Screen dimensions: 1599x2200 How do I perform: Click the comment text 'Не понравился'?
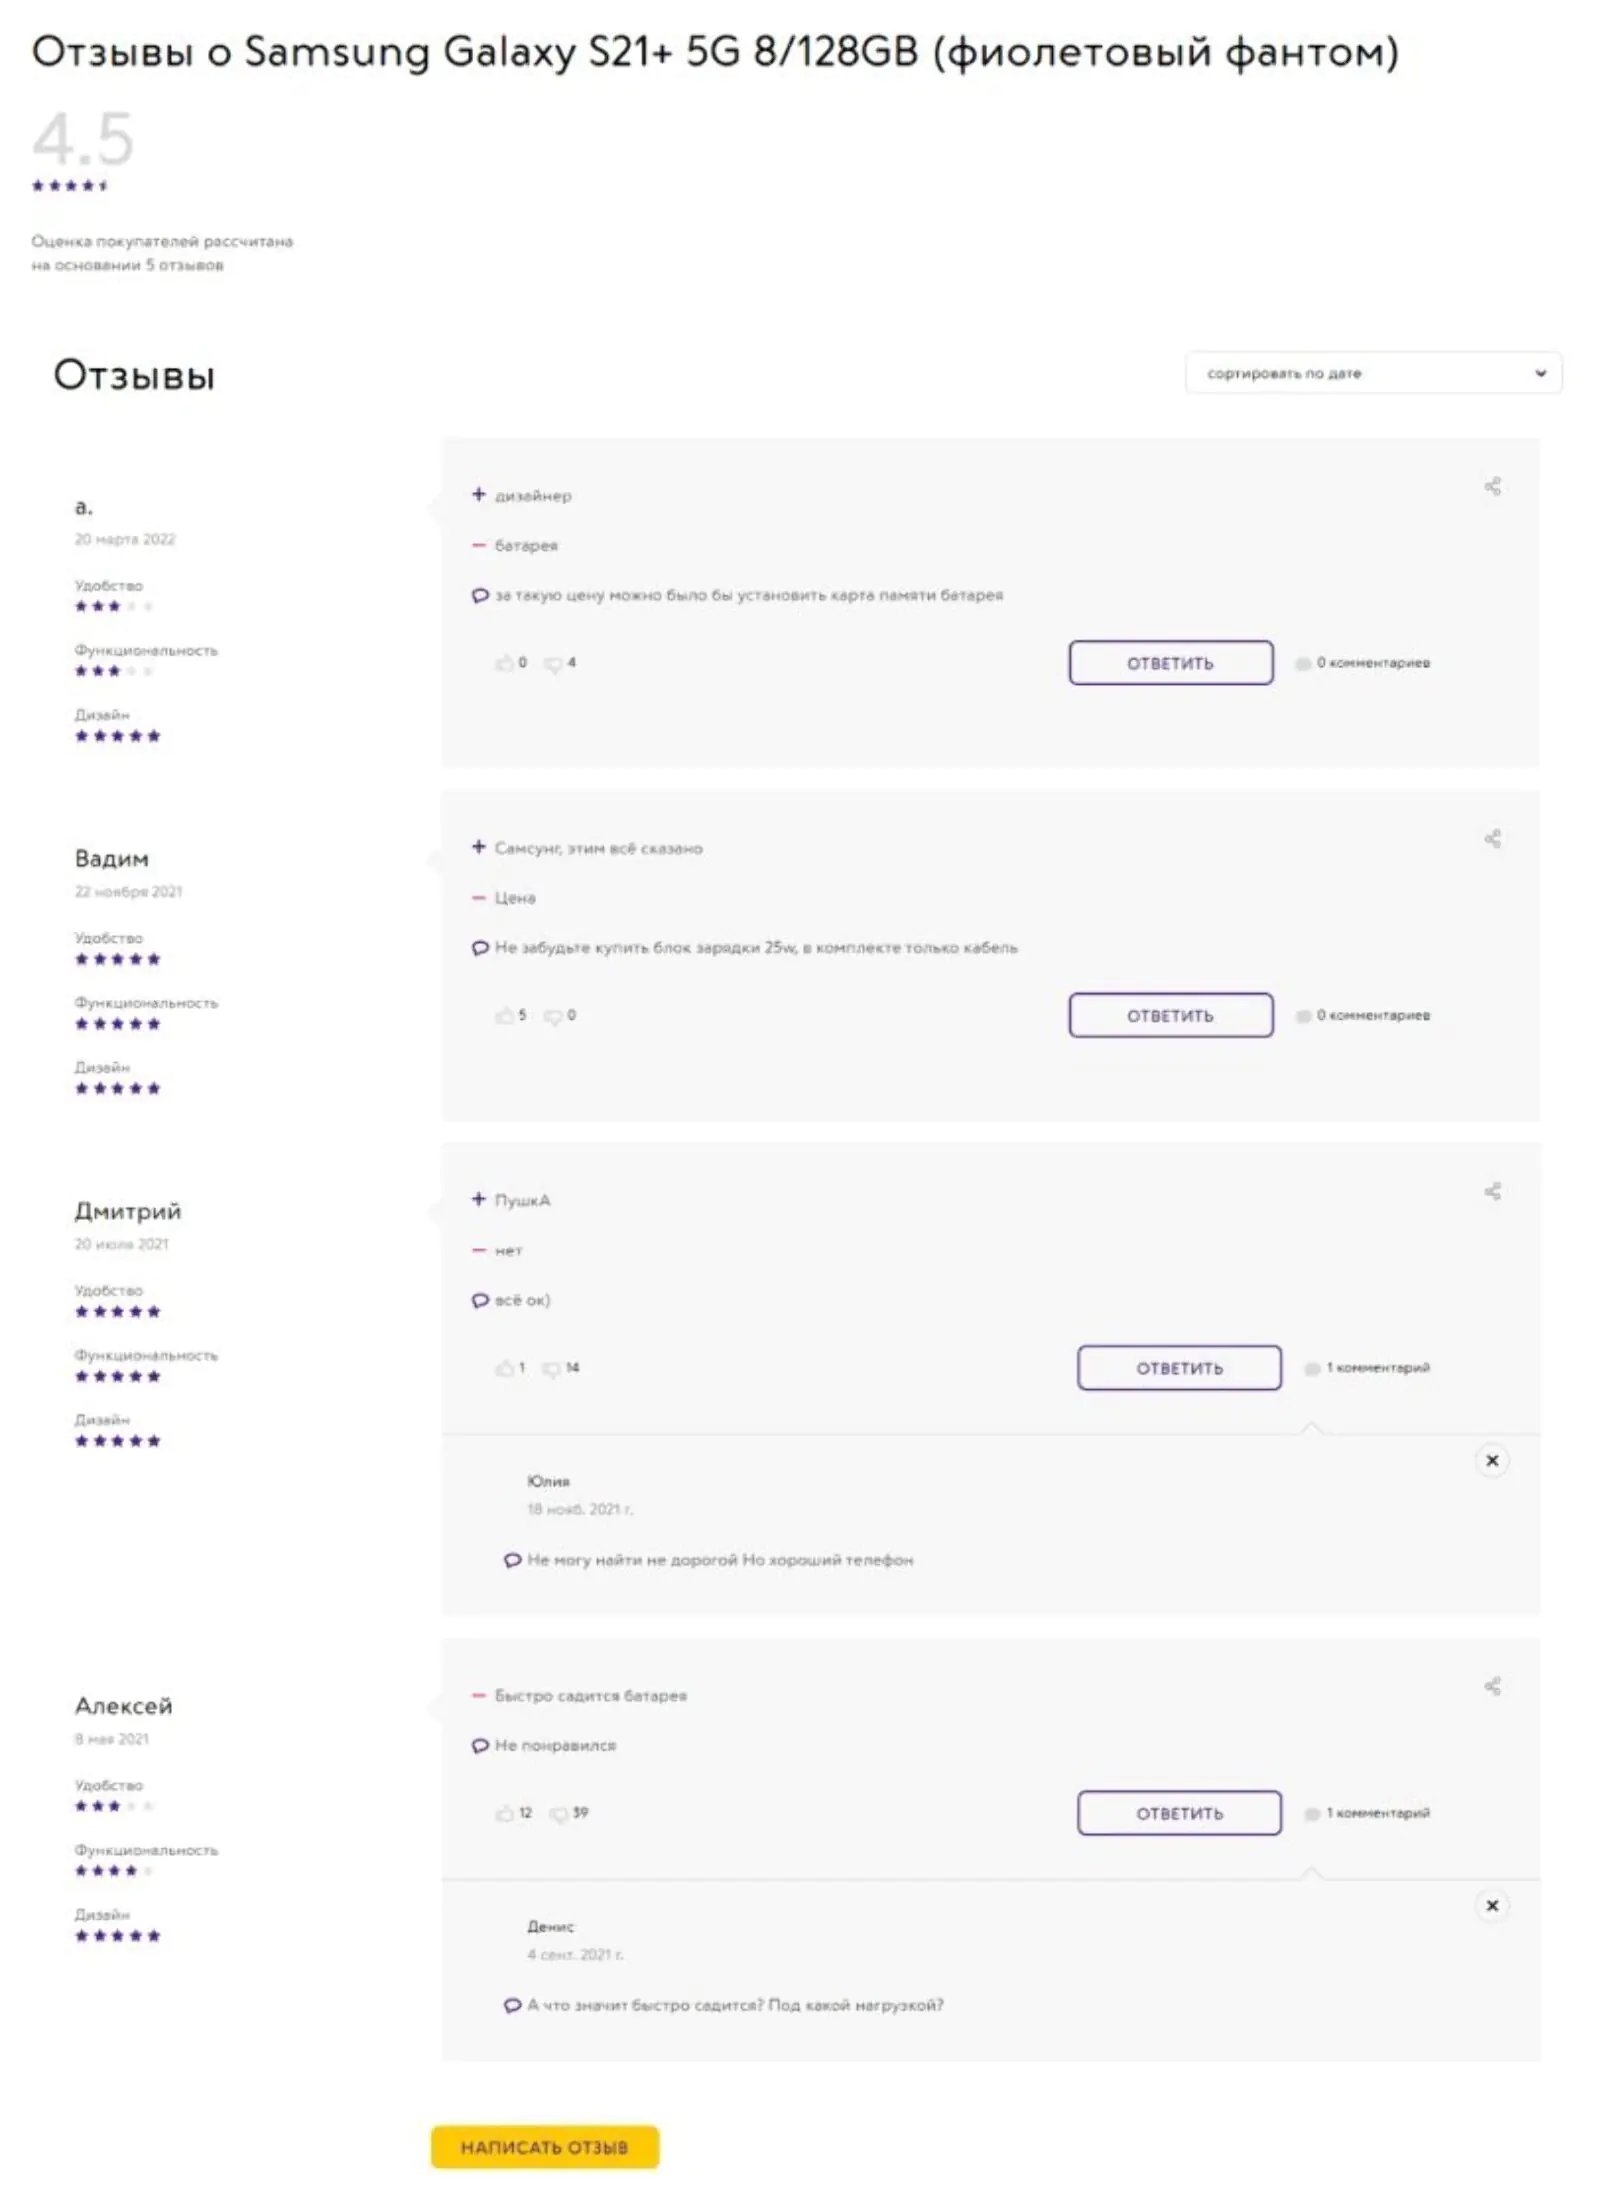[556, 1745]
